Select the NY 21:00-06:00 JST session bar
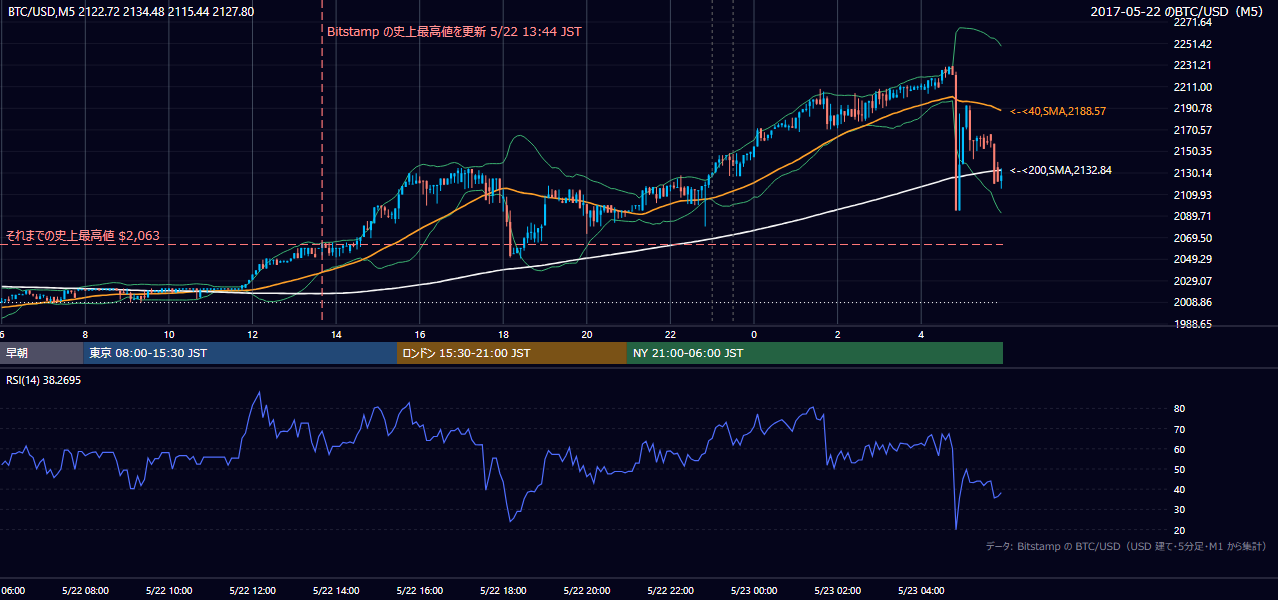1278x600 pixels. pos(815,353)
